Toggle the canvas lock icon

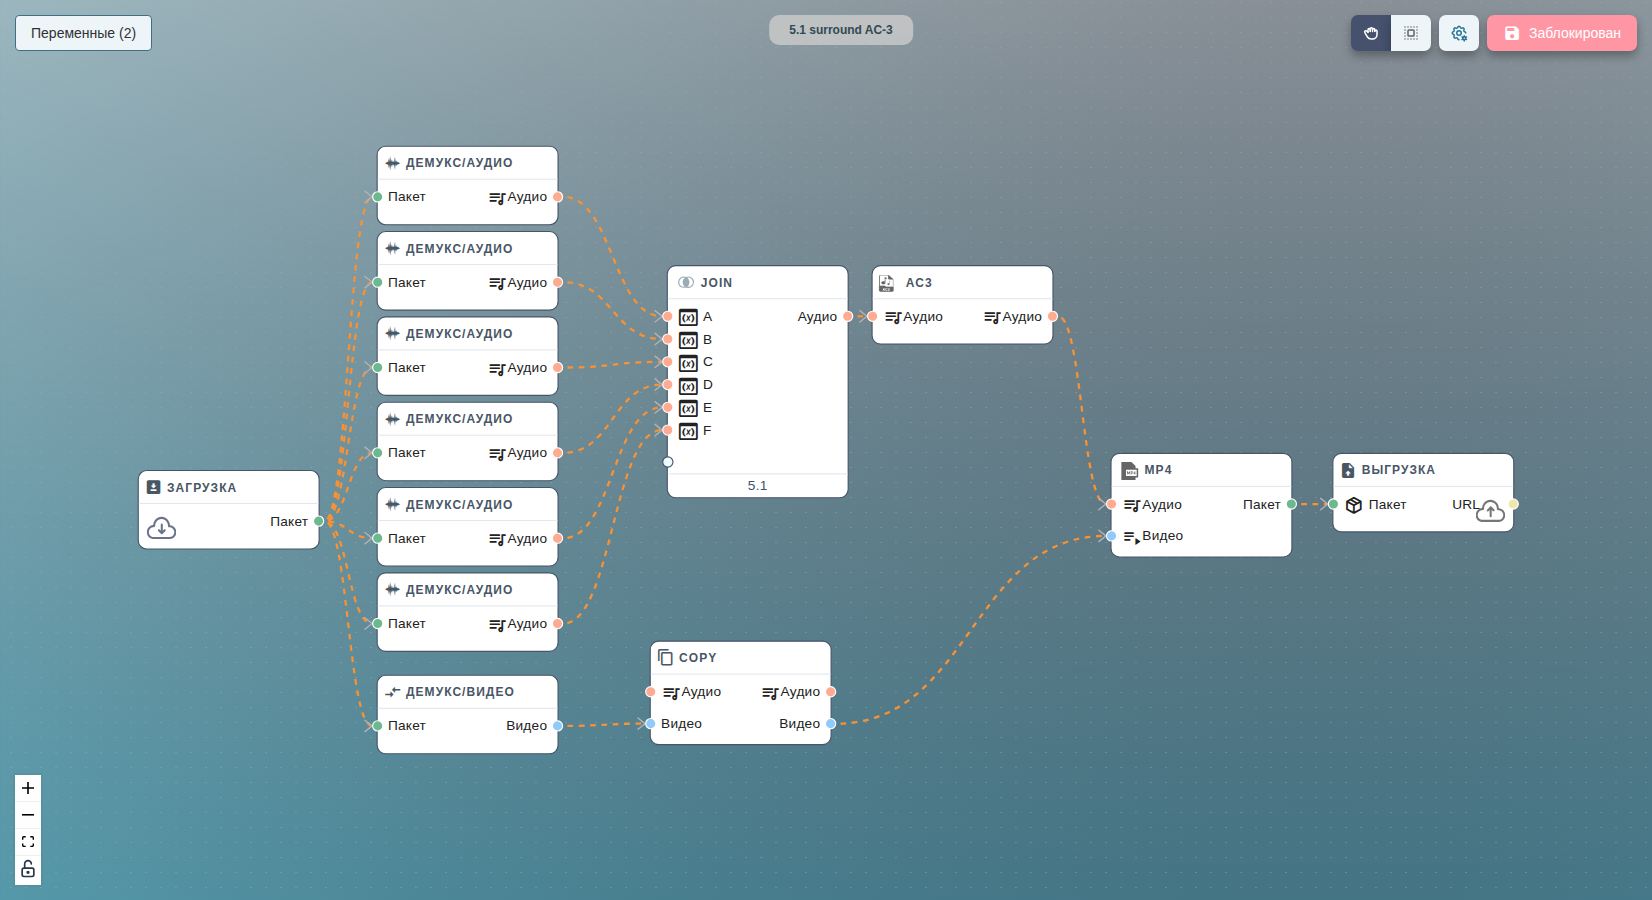click(x=28, y=869)
